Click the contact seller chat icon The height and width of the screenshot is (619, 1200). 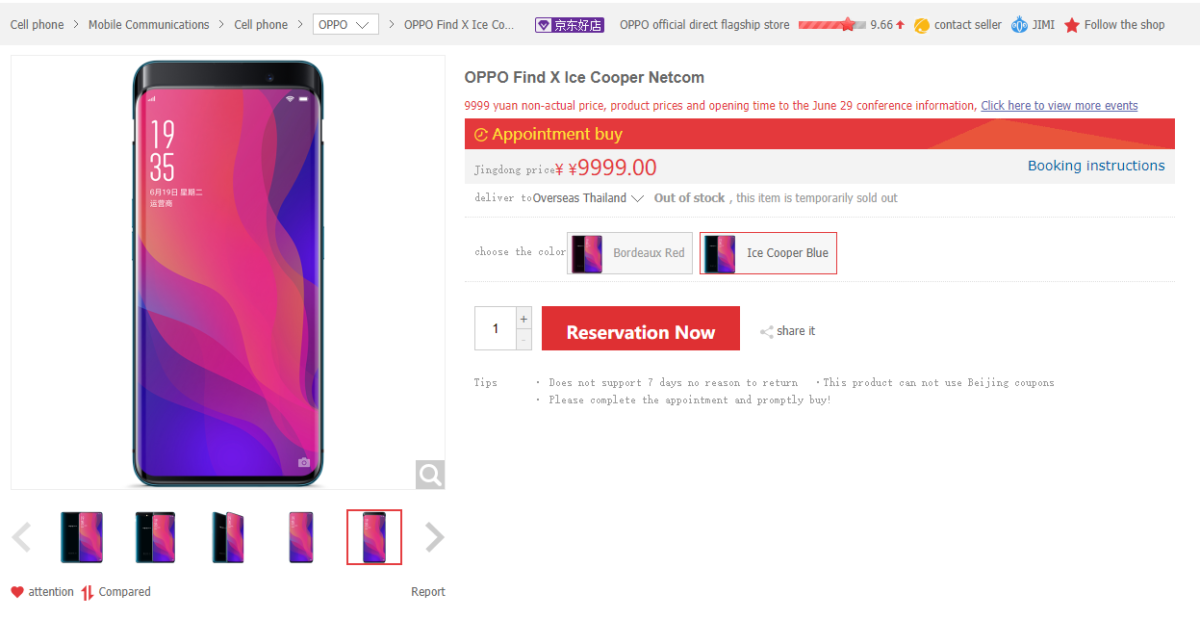coord(921,25)
